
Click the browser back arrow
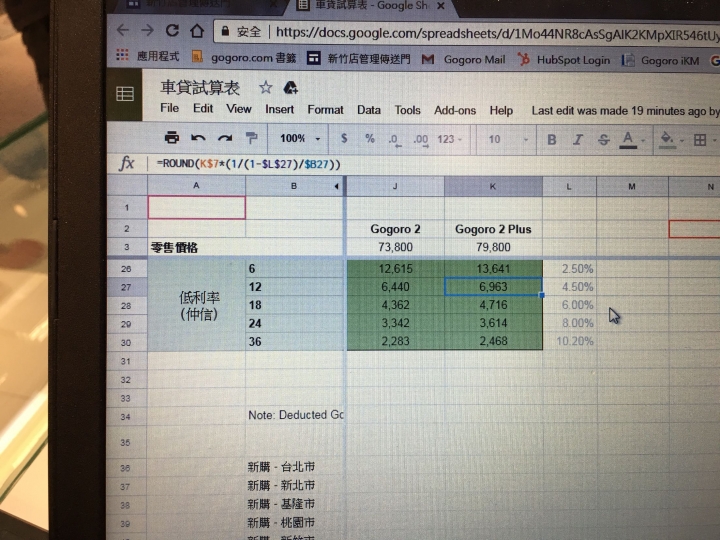click(123, 30)
